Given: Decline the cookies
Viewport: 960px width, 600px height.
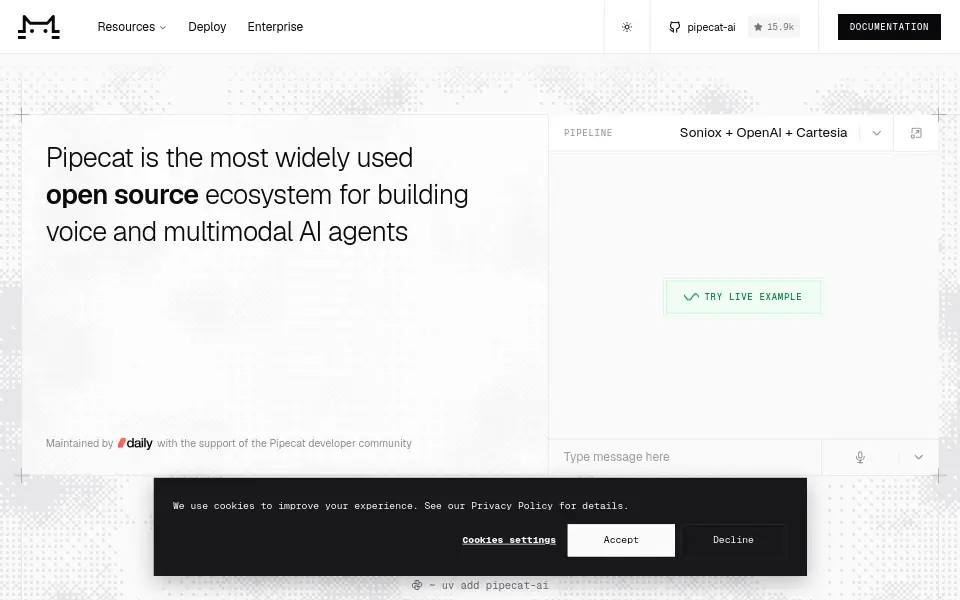Looking at the screenshot, I should 733,540.
